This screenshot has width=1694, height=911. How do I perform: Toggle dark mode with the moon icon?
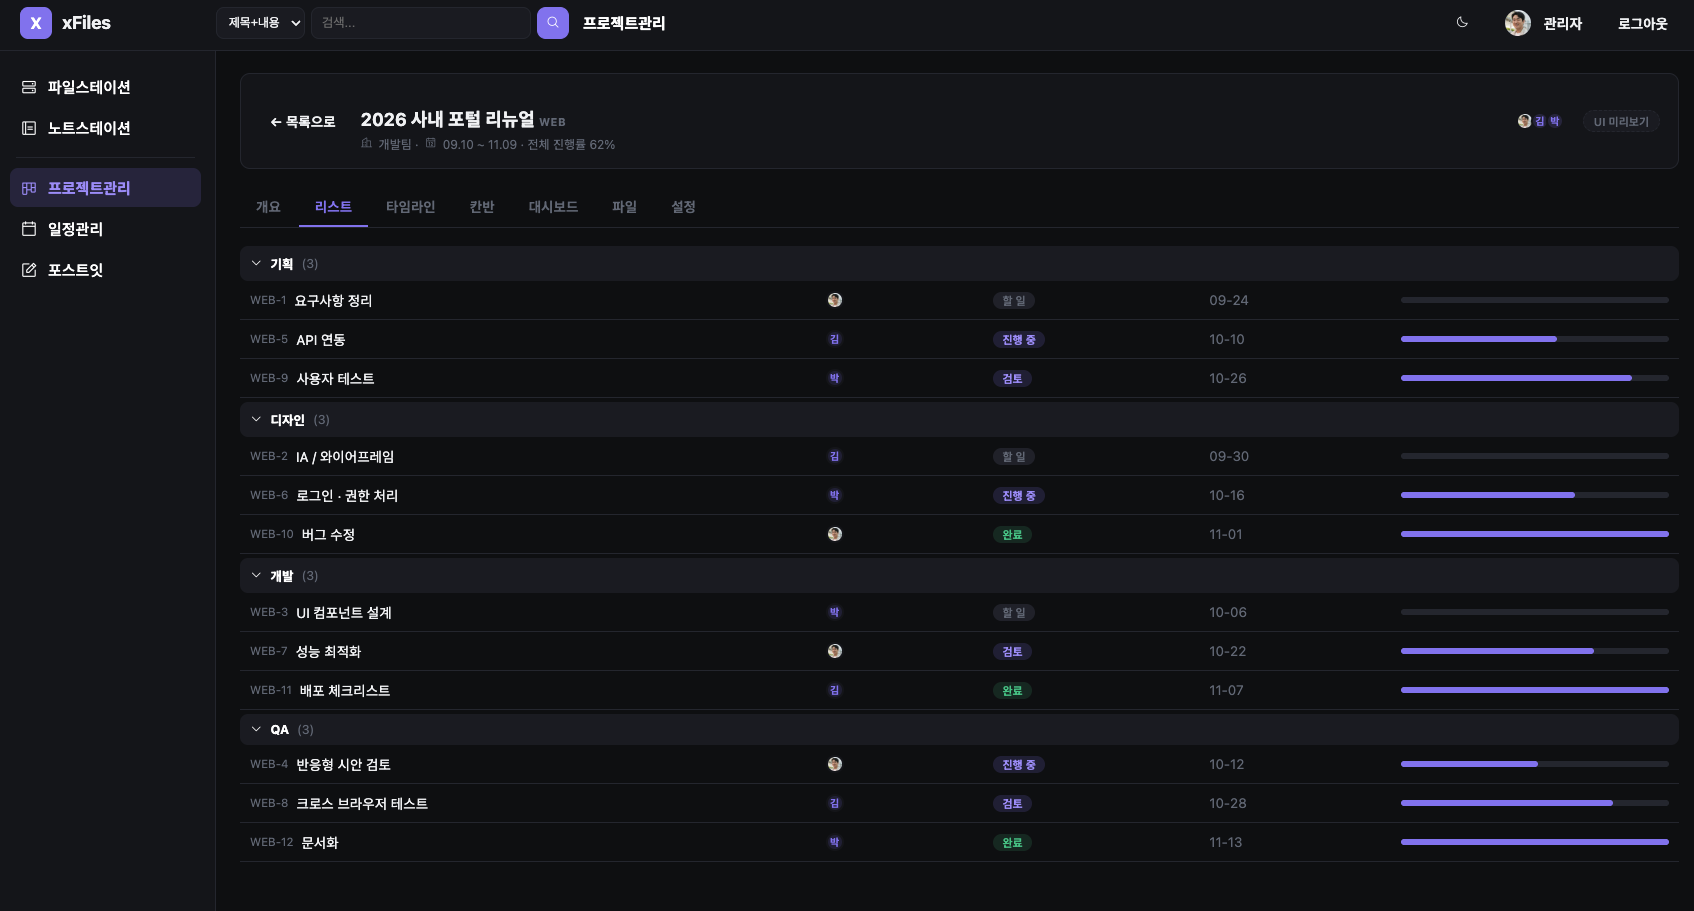coord(1462,23)
